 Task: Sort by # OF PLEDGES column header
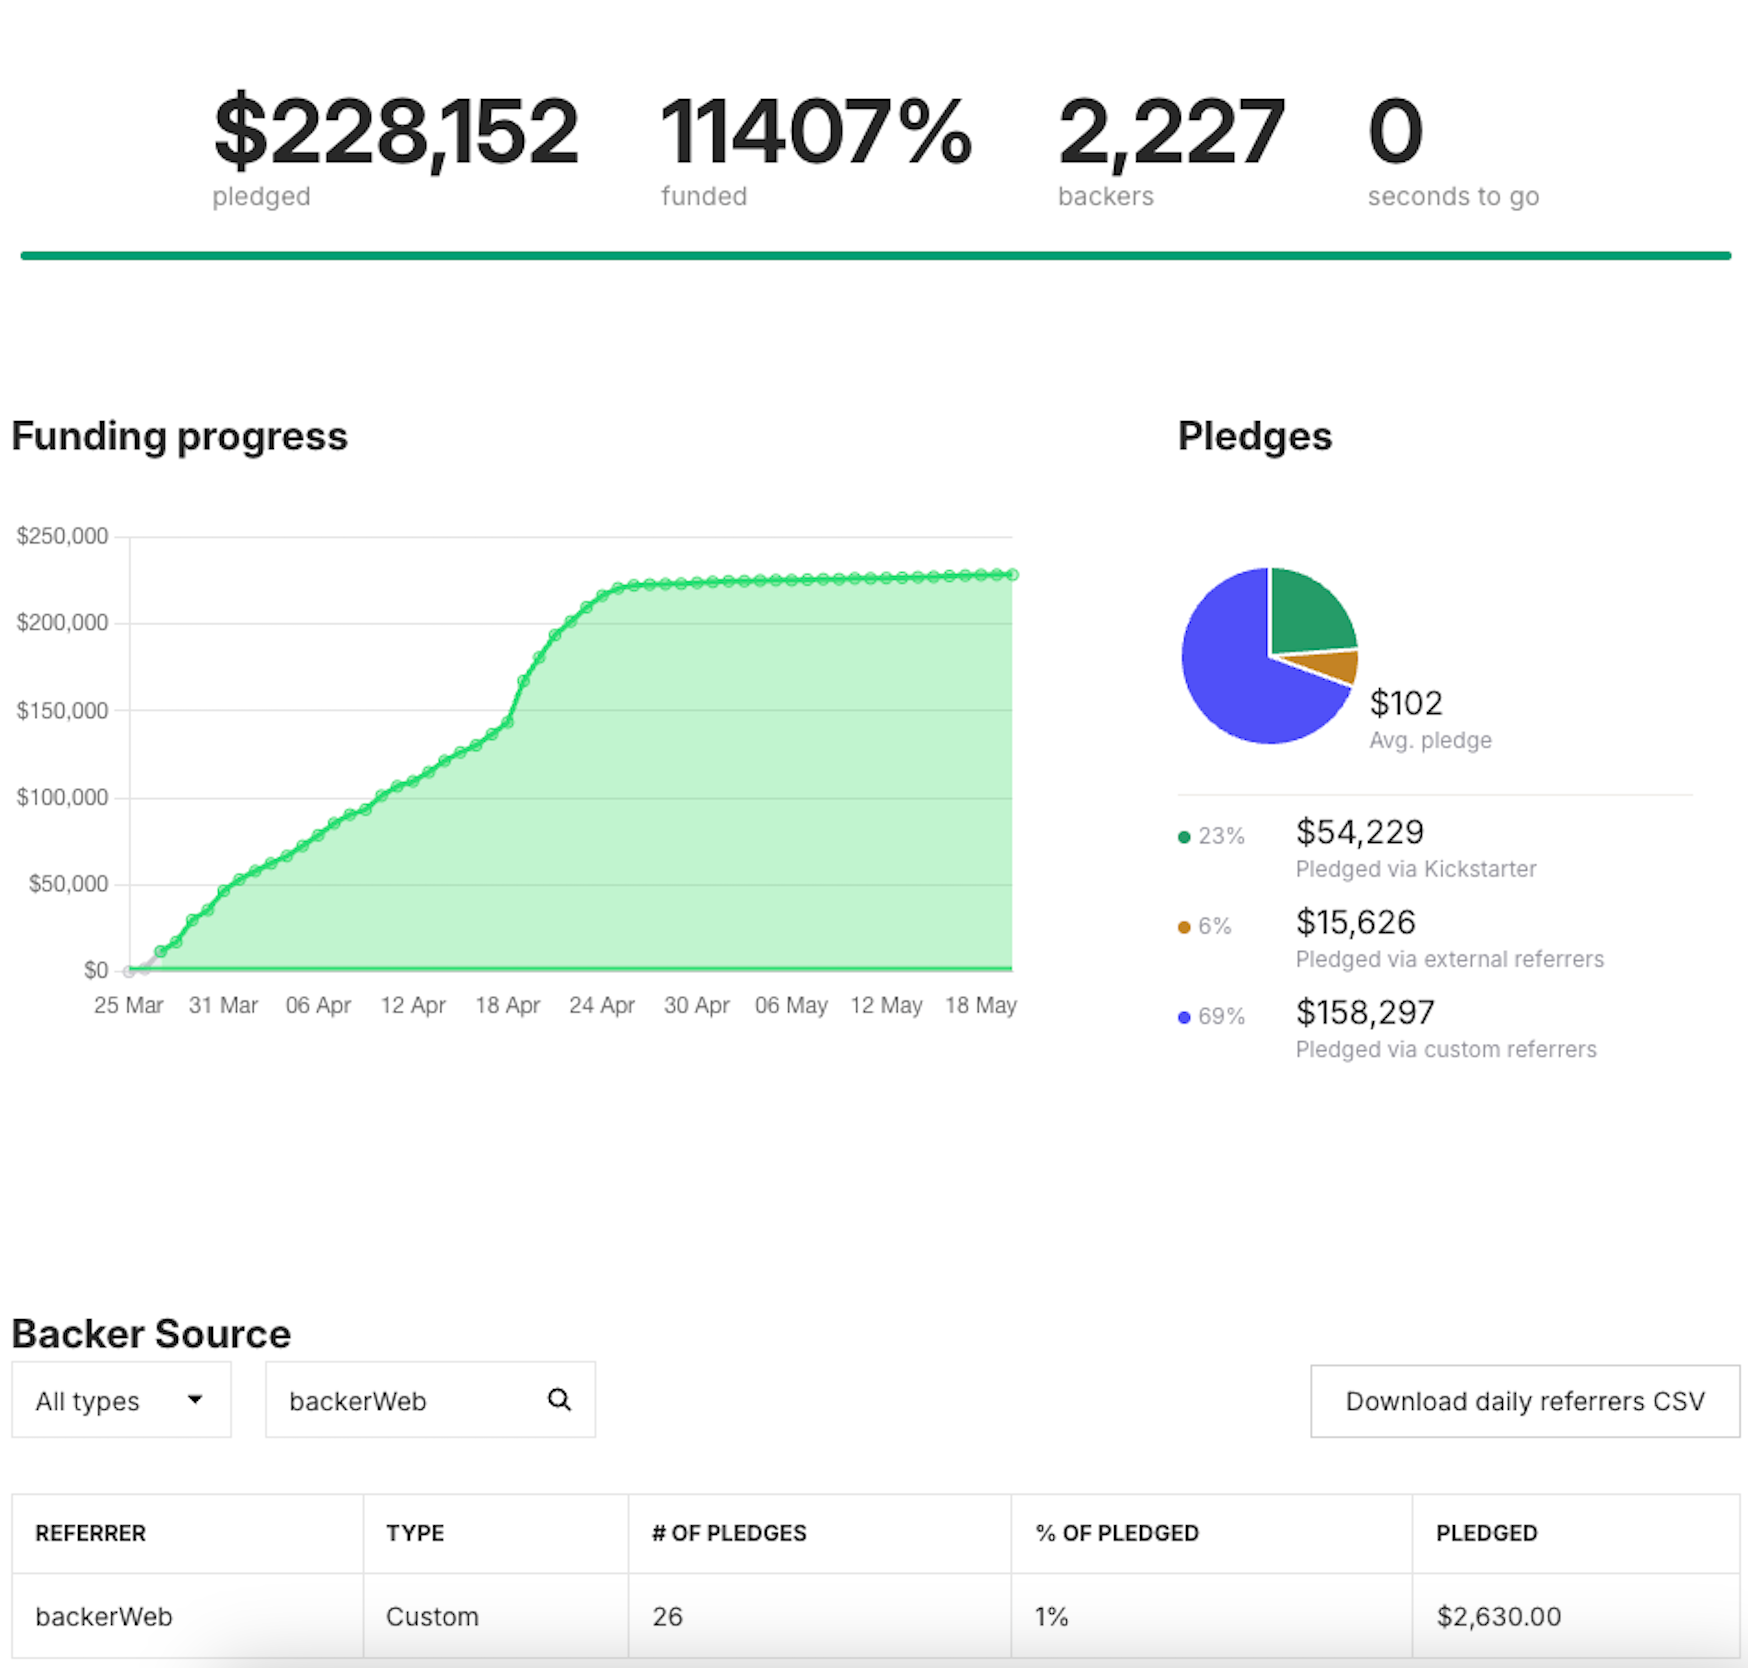[x=729, y=1533]
